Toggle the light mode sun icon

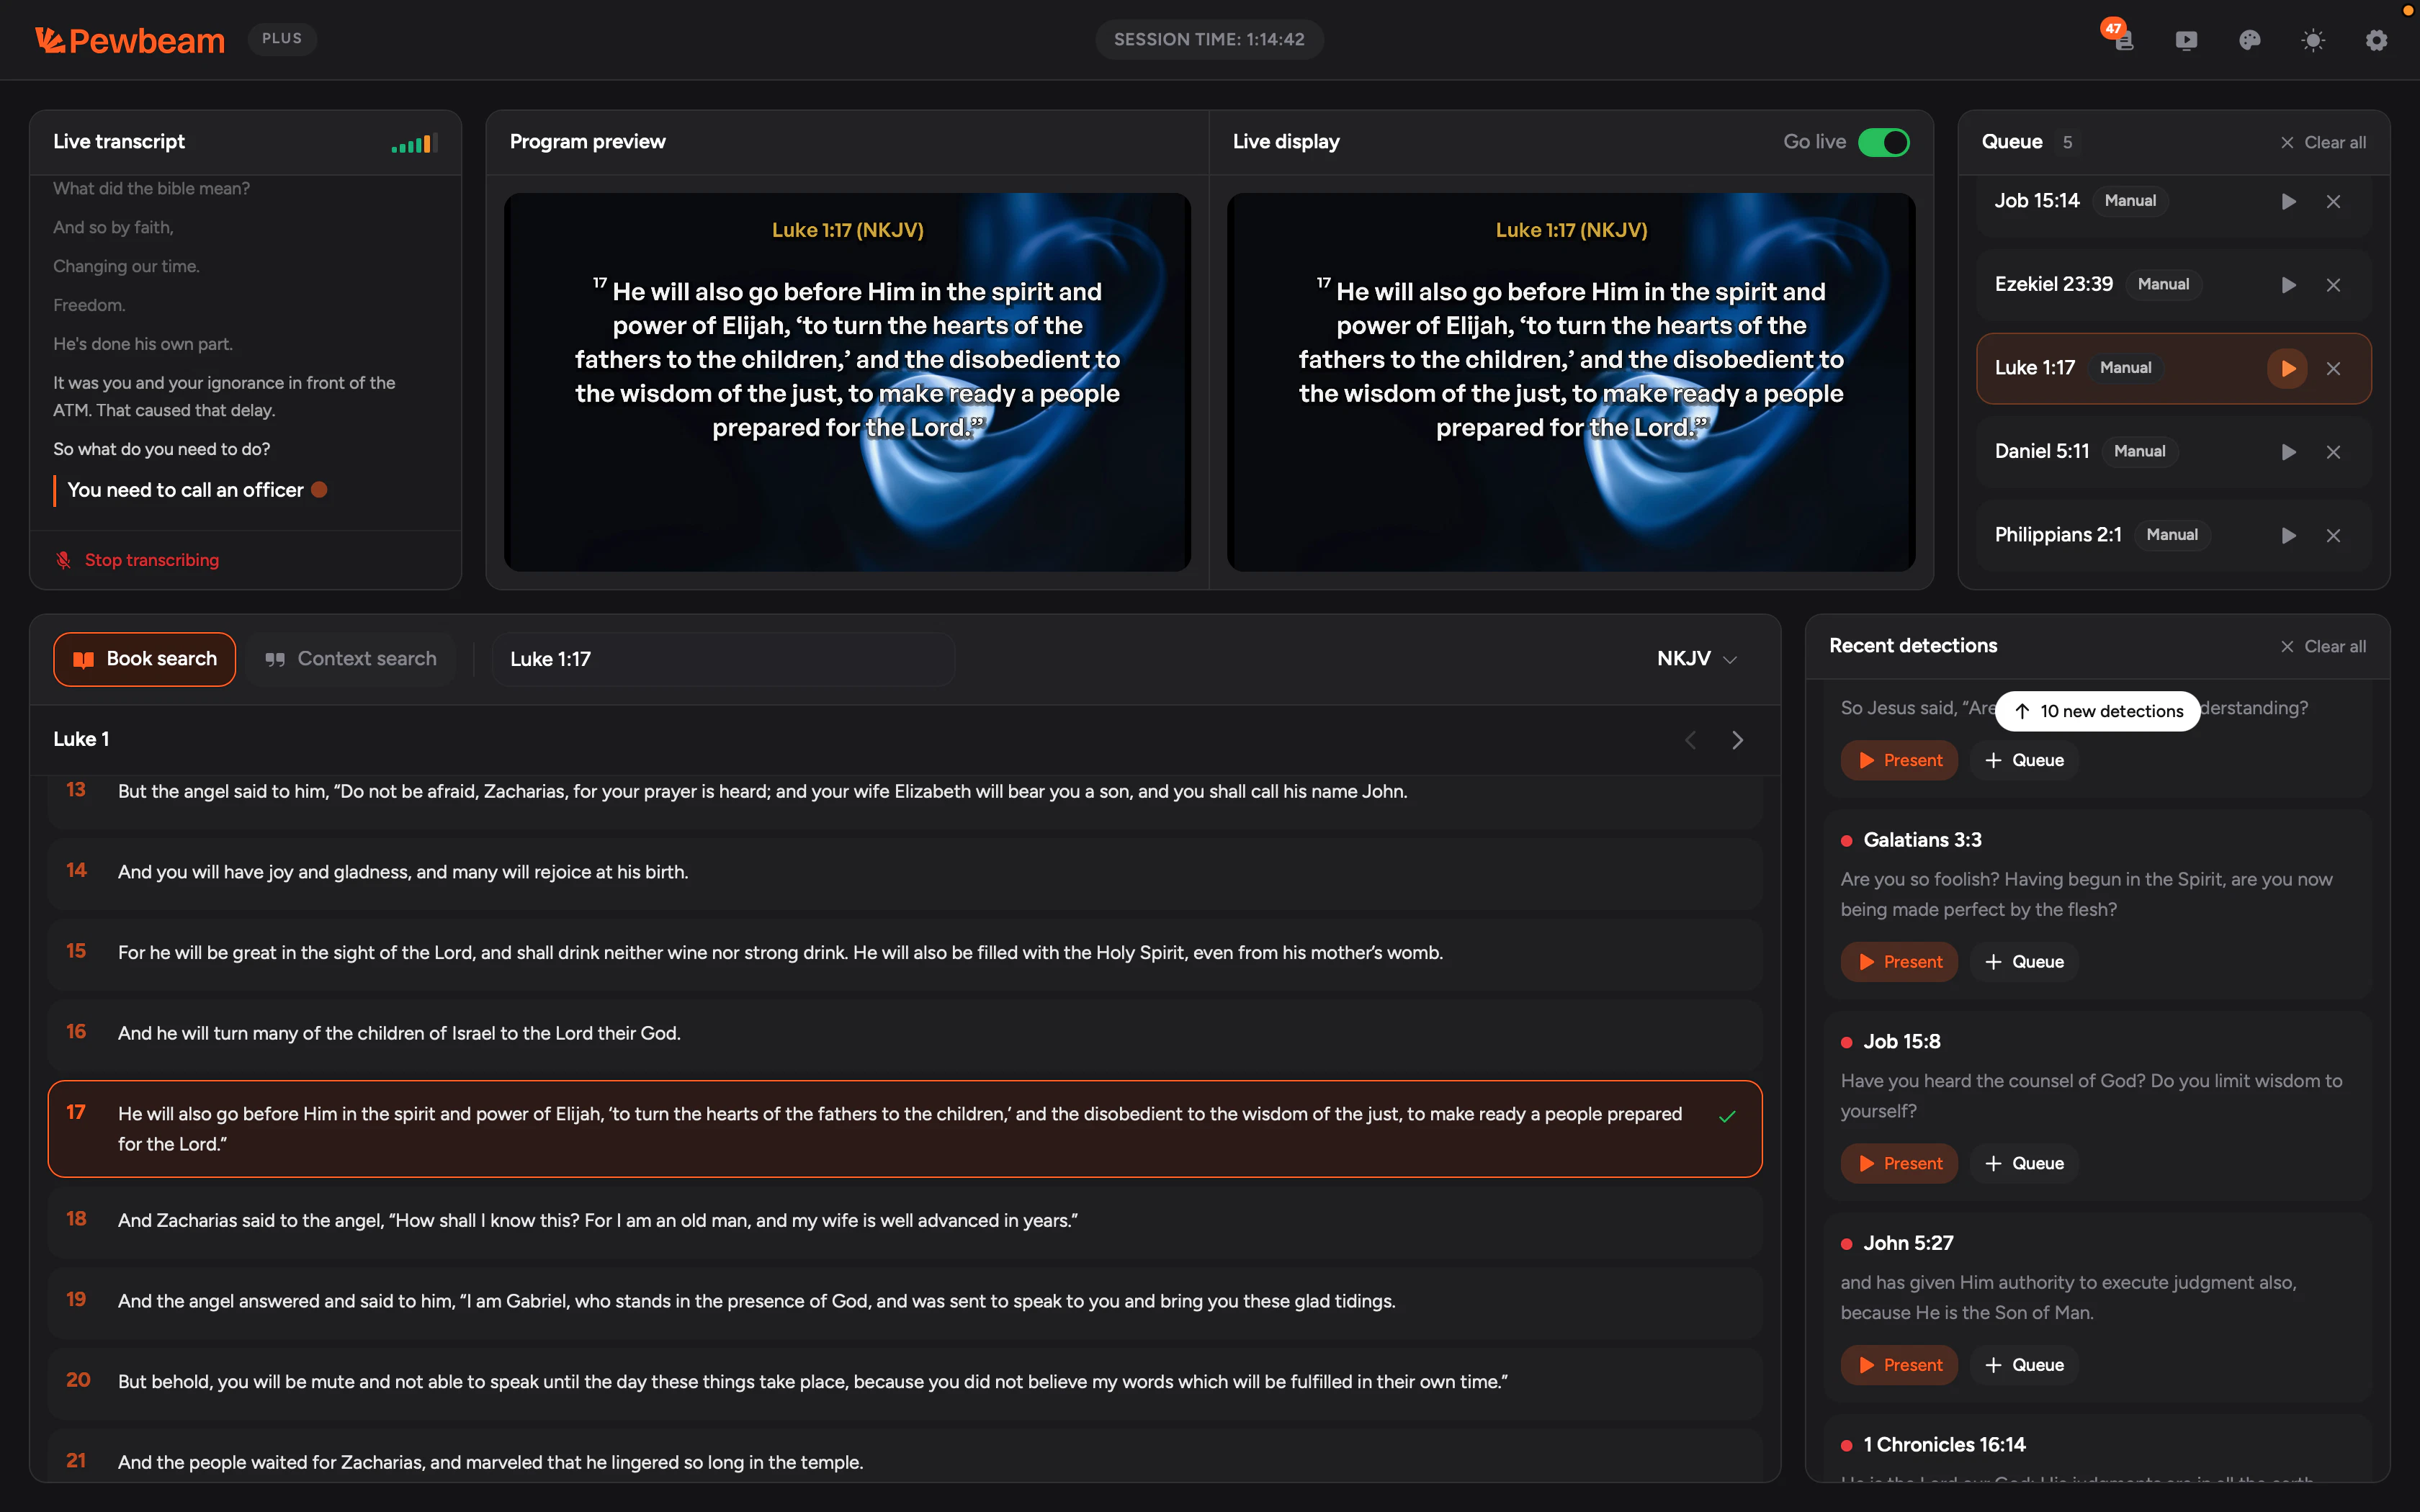(2312, 40)
